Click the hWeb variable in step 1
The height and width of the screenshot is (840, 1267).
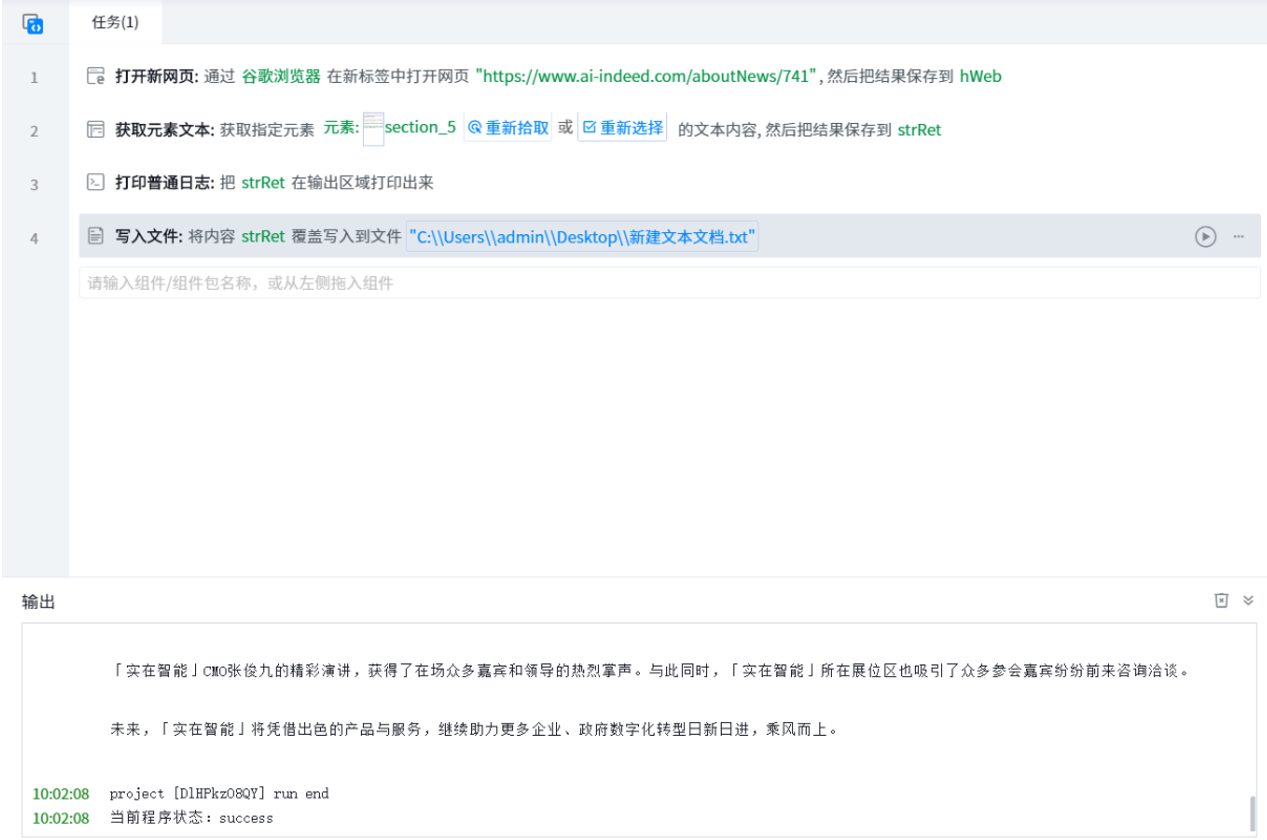click(980, 76)
